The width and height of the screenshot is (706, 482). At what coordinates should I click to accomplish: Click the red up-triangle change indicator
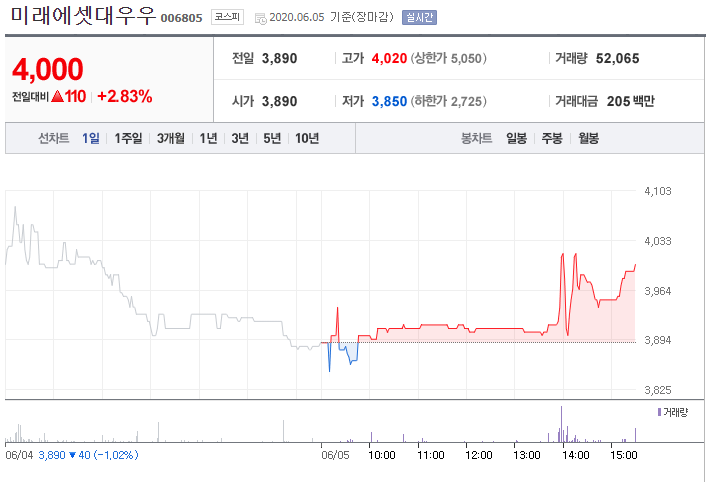point(57,96)
